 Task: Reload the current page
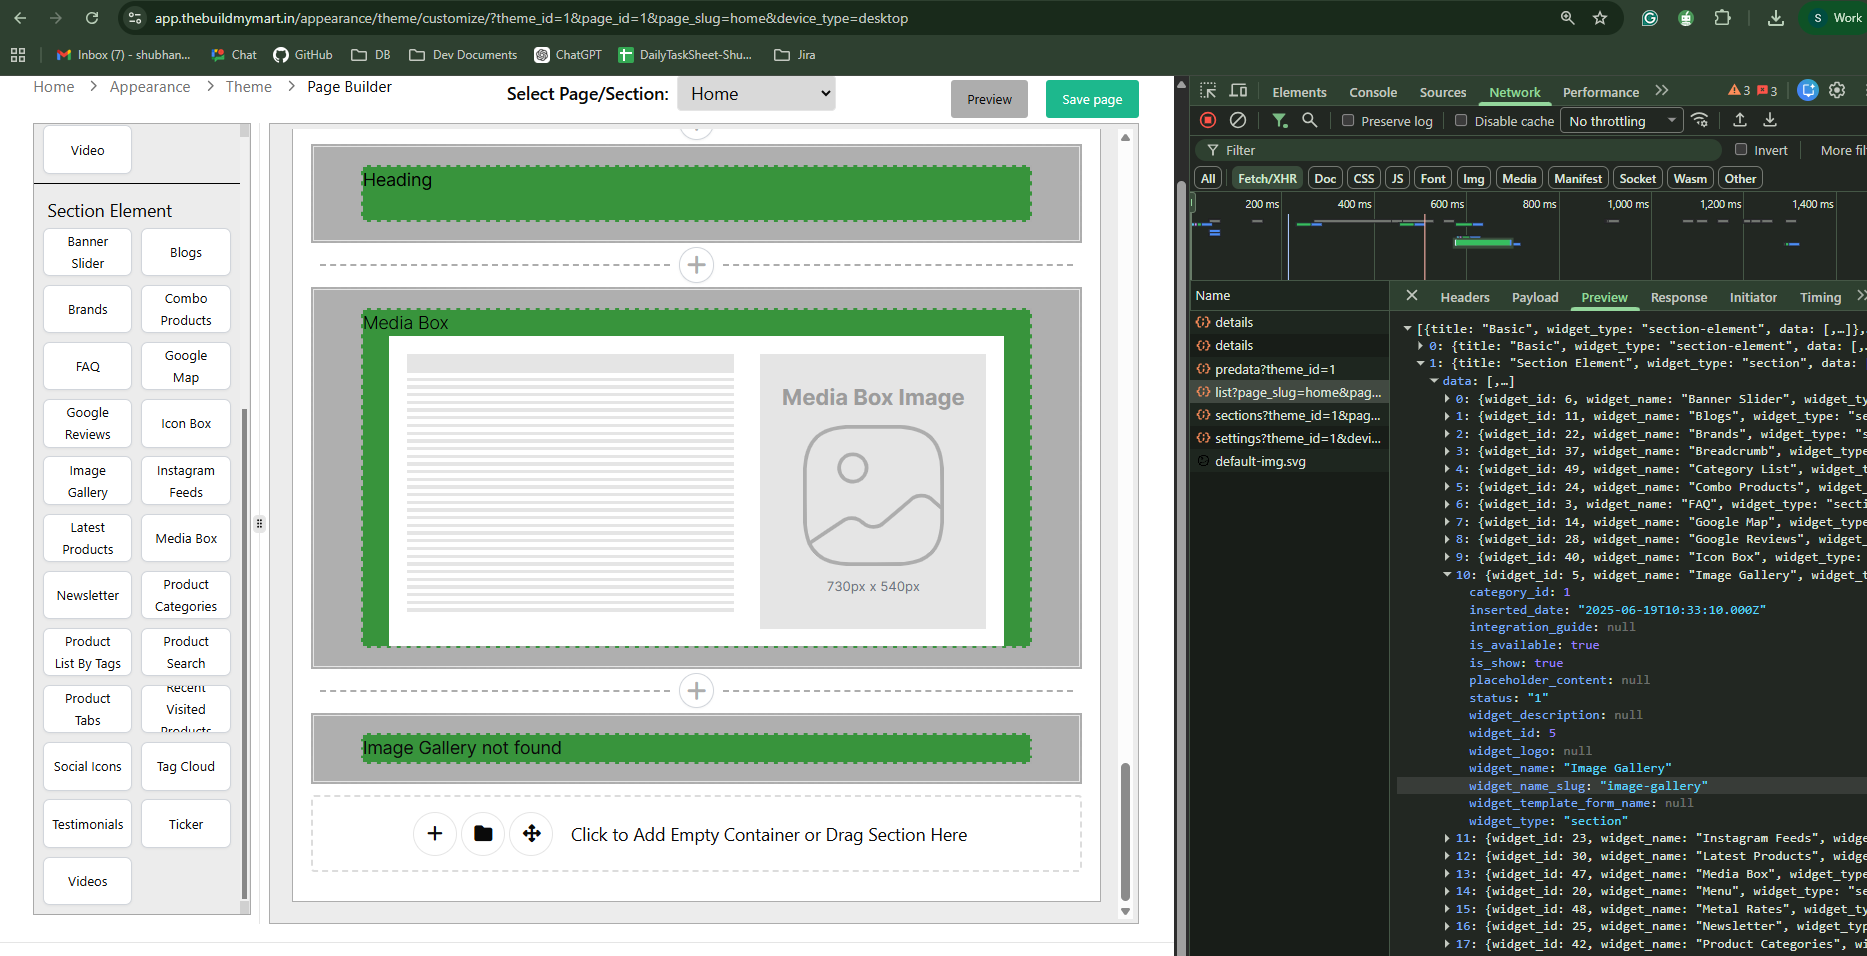[x=92, y=18]
